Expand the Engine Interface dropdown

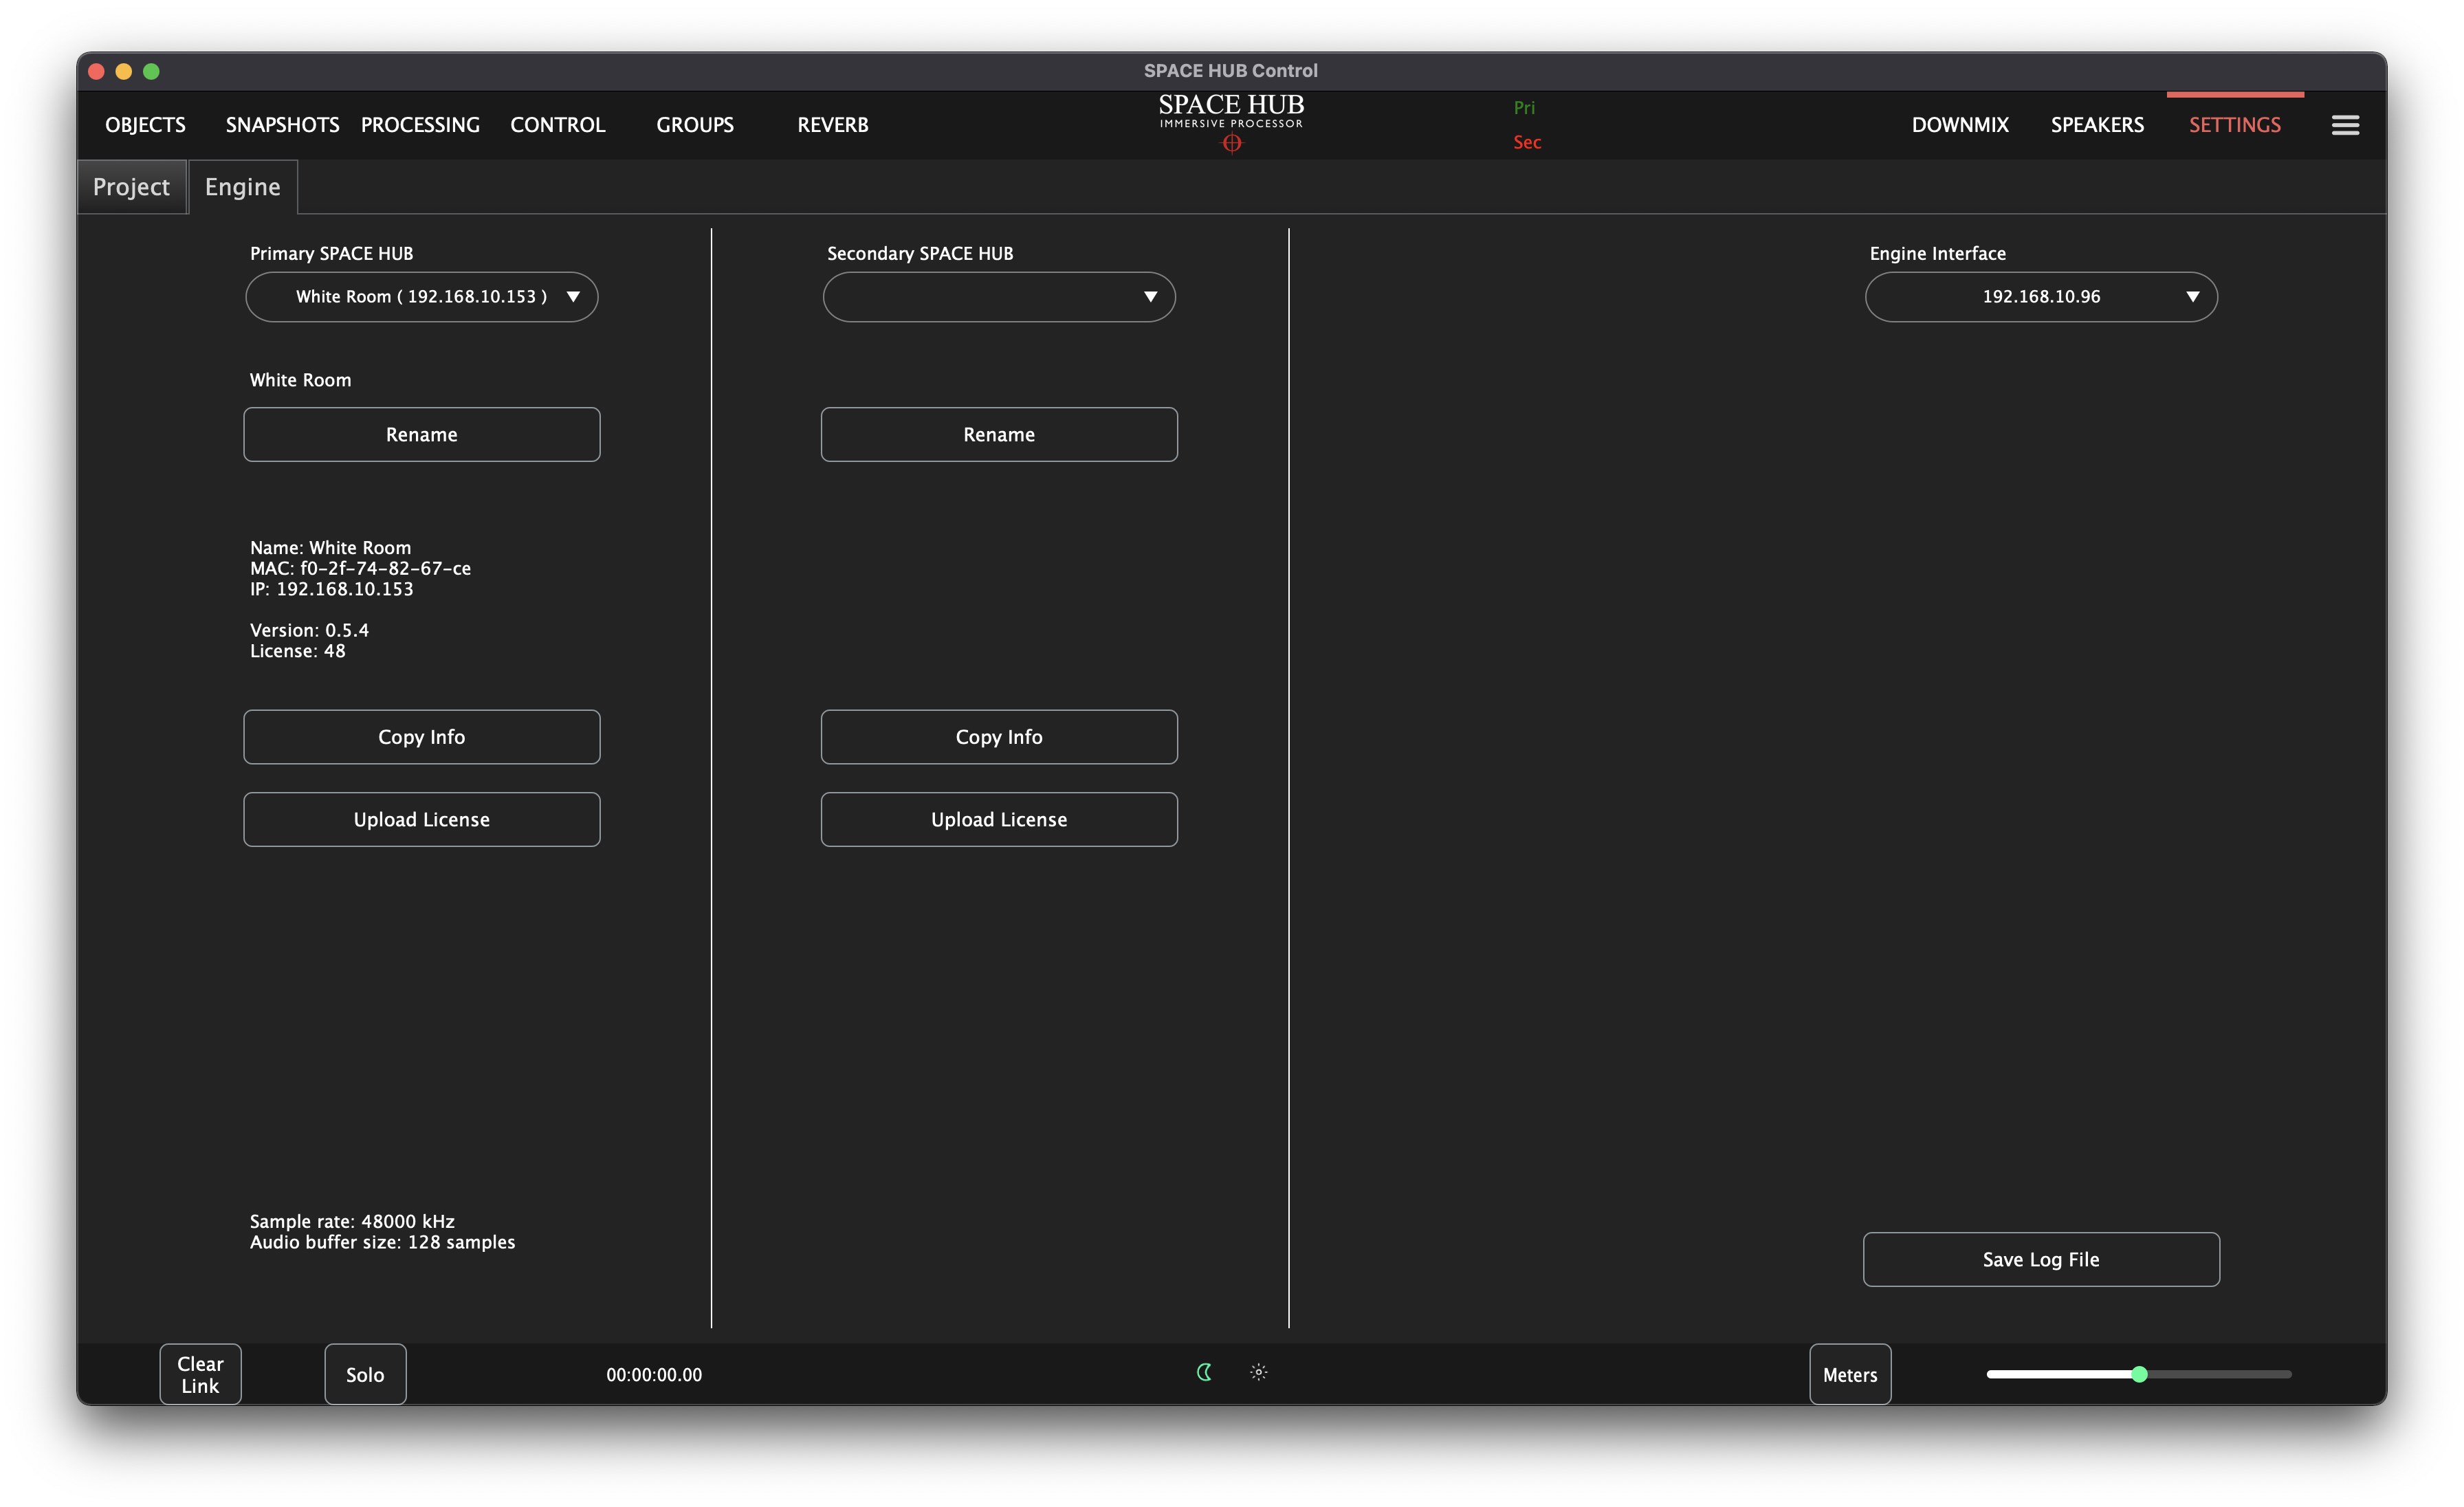2041,297
